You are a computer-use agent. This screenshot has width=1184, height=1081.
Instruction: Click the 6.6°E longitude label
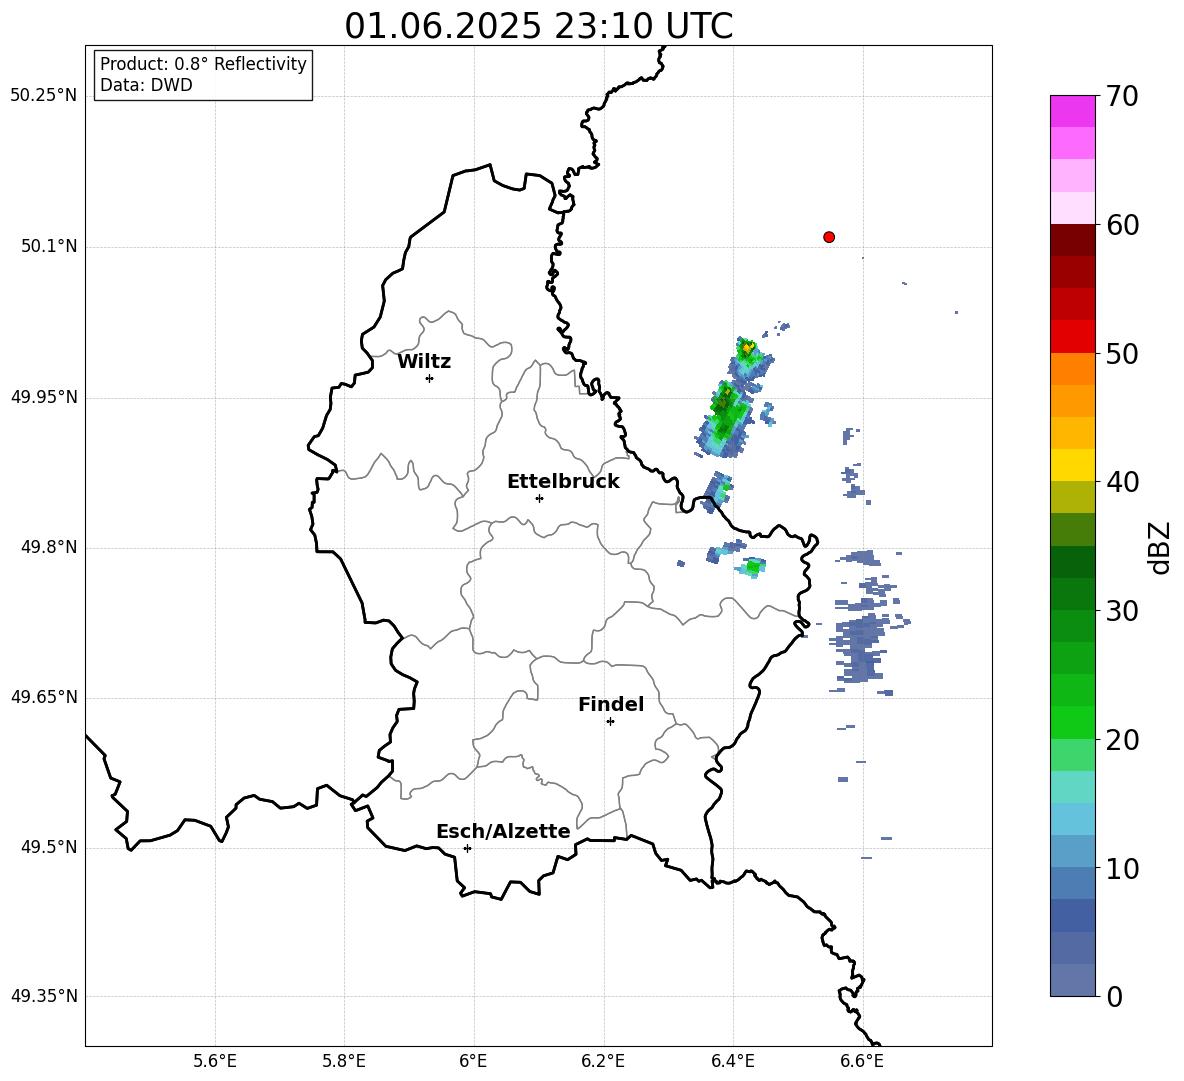[x=862, y=1061]
